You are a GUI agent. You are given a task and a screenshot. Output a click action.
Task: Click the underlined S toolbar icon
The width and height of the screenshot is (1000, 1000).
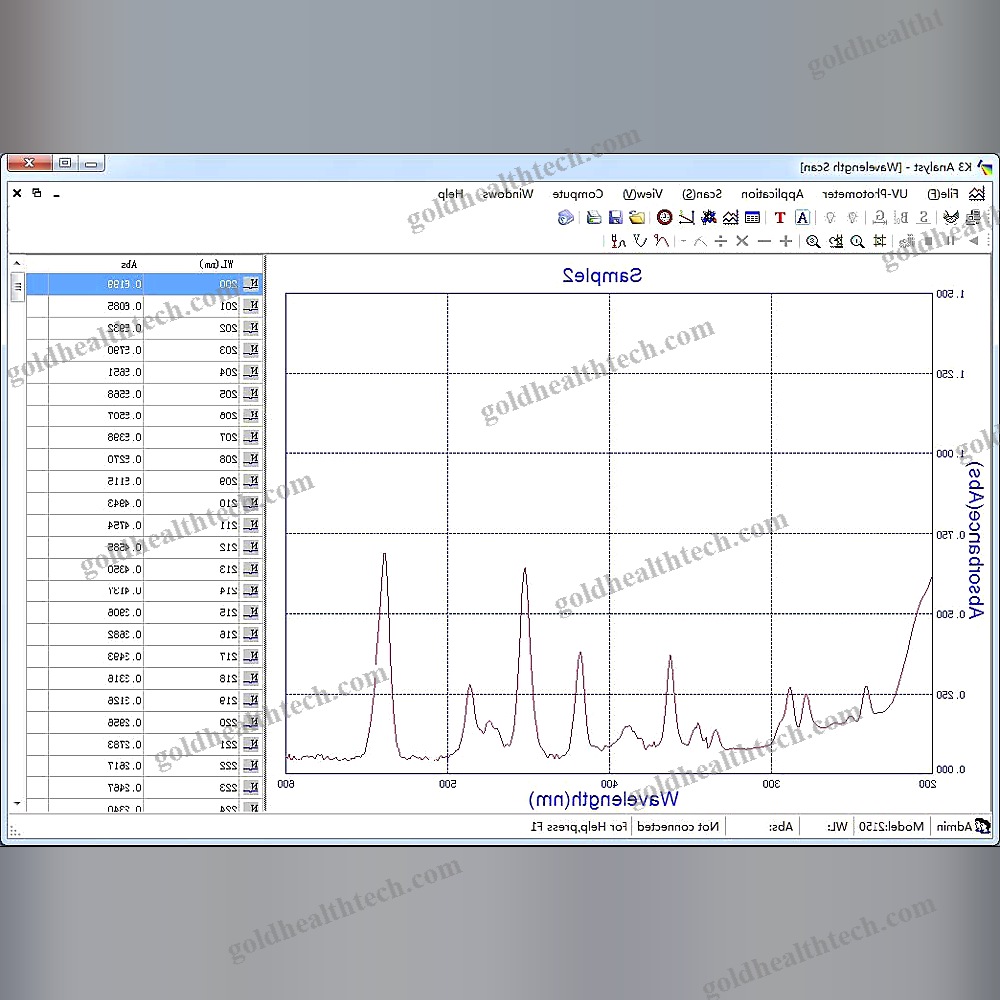coord(923,217)
